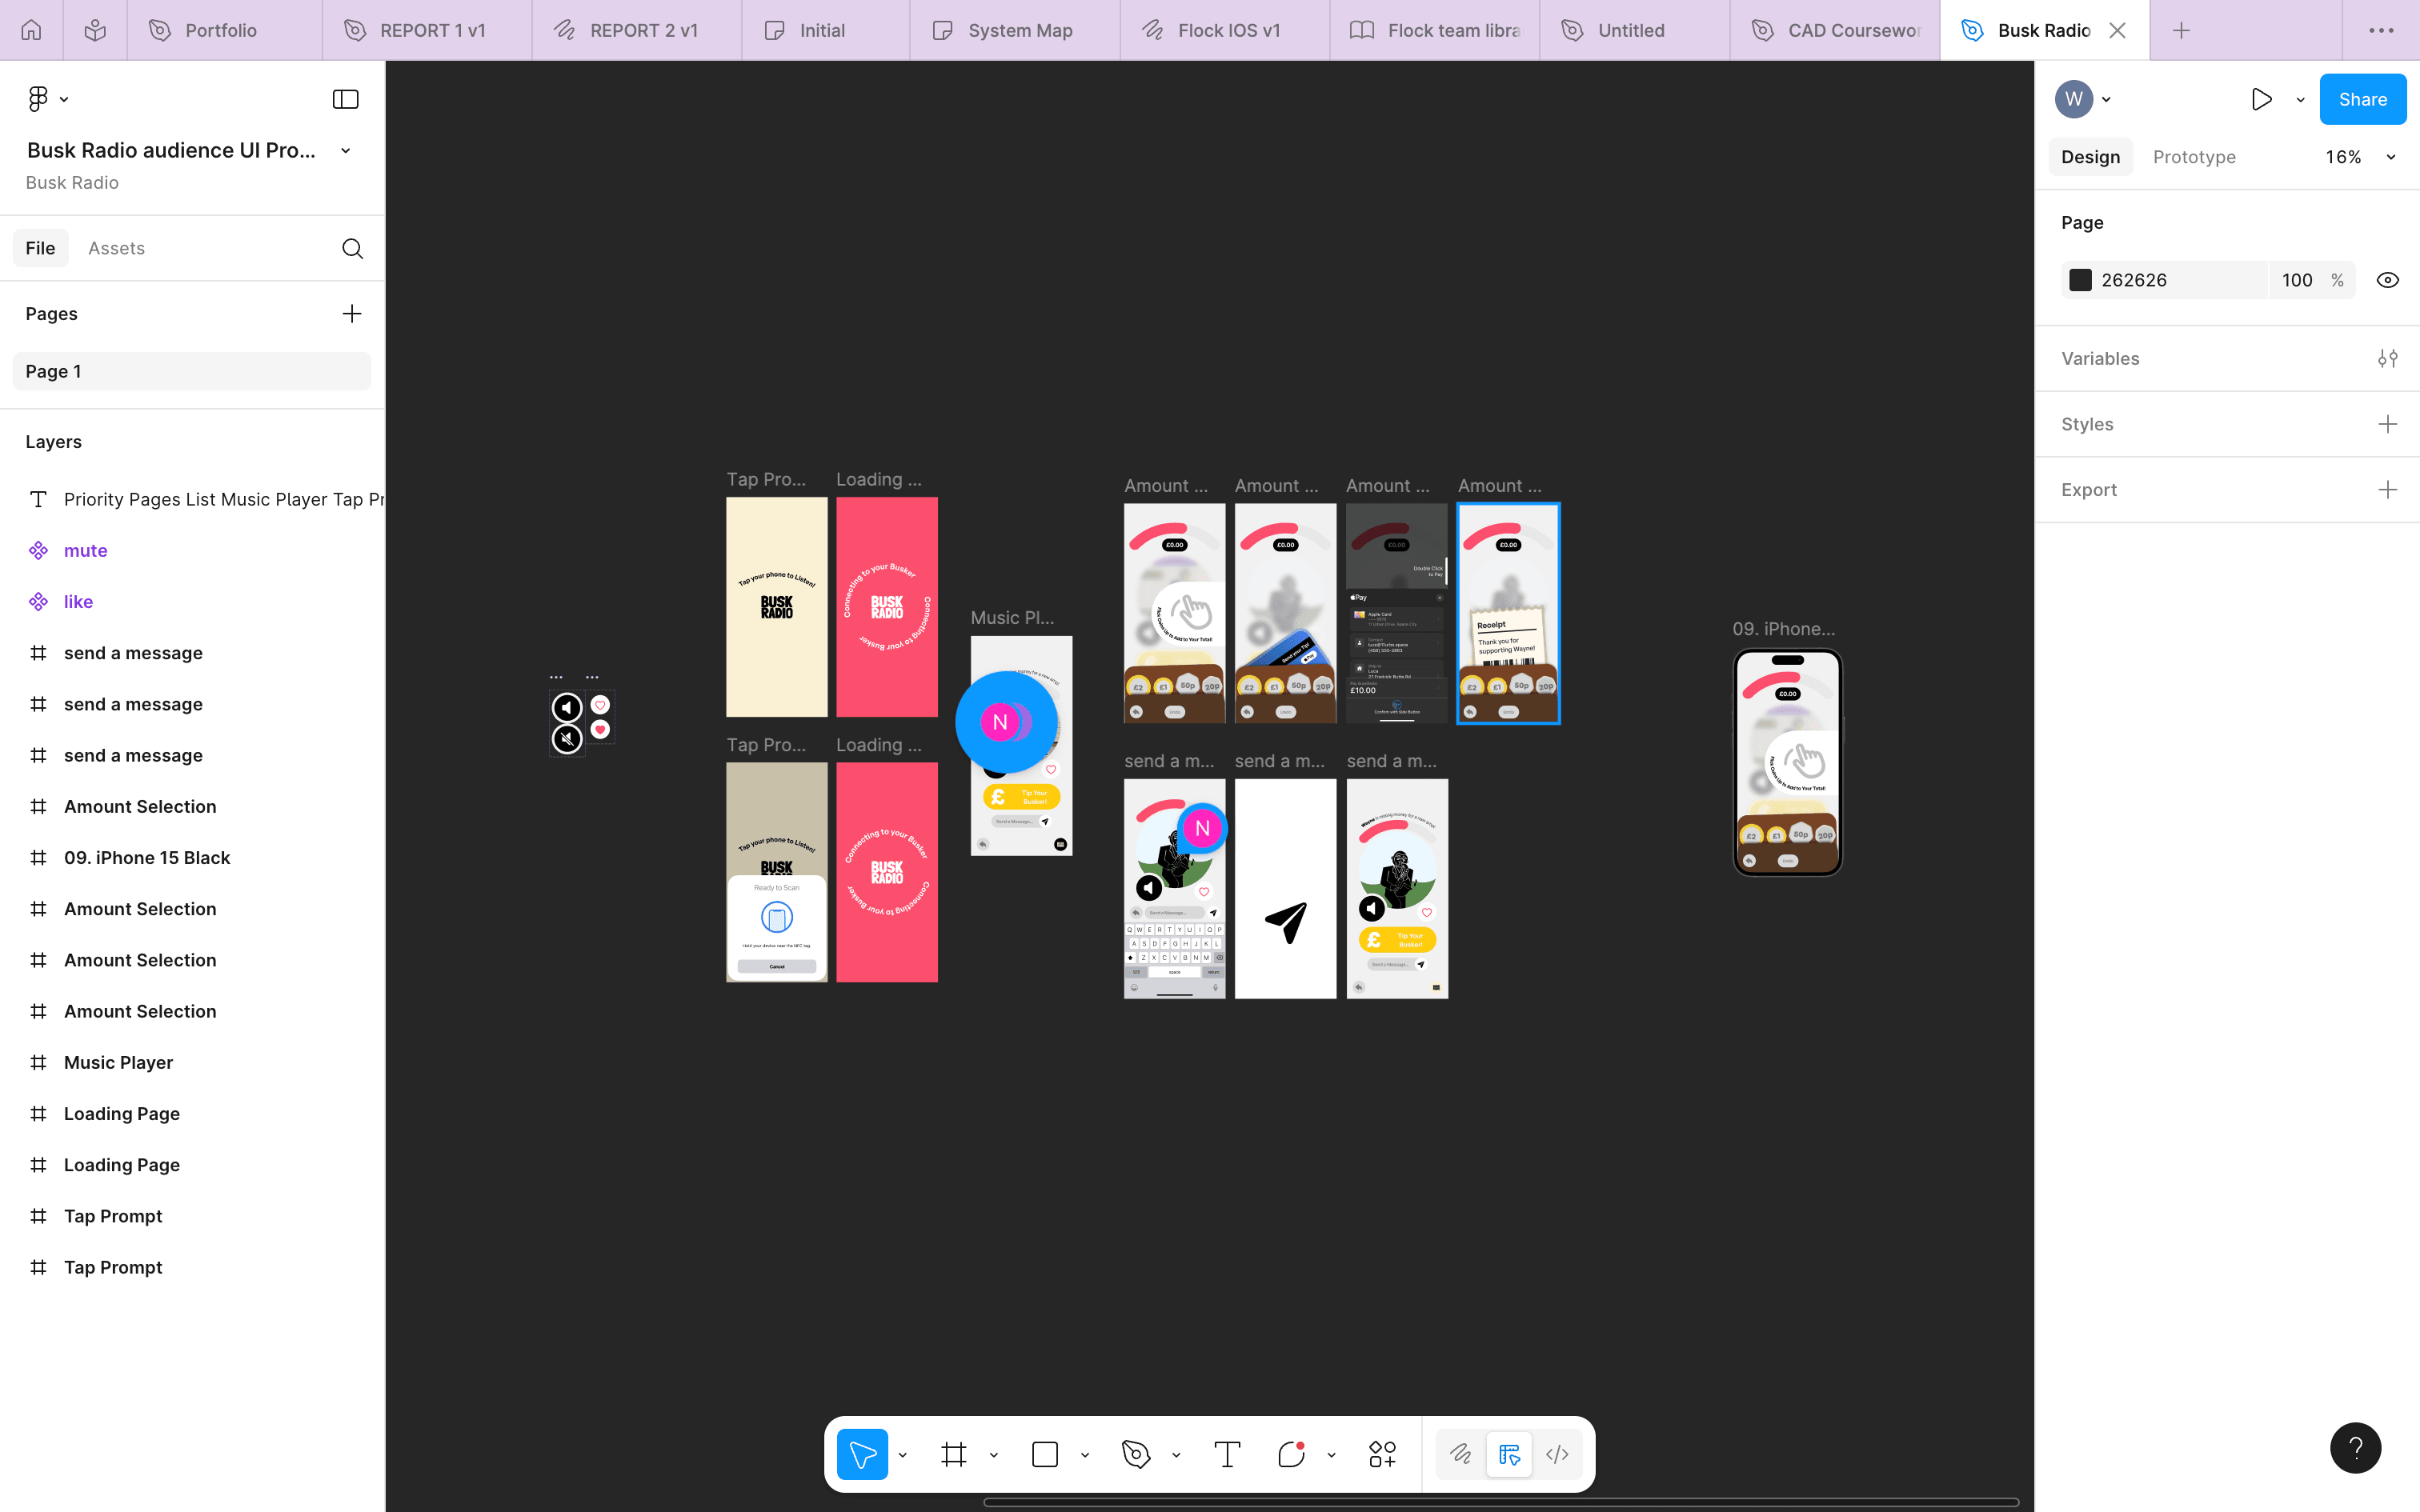Select the Pen tool
Image resolution: width=2420 pixels, height=1512 pixels.
coord(1135,1454)
